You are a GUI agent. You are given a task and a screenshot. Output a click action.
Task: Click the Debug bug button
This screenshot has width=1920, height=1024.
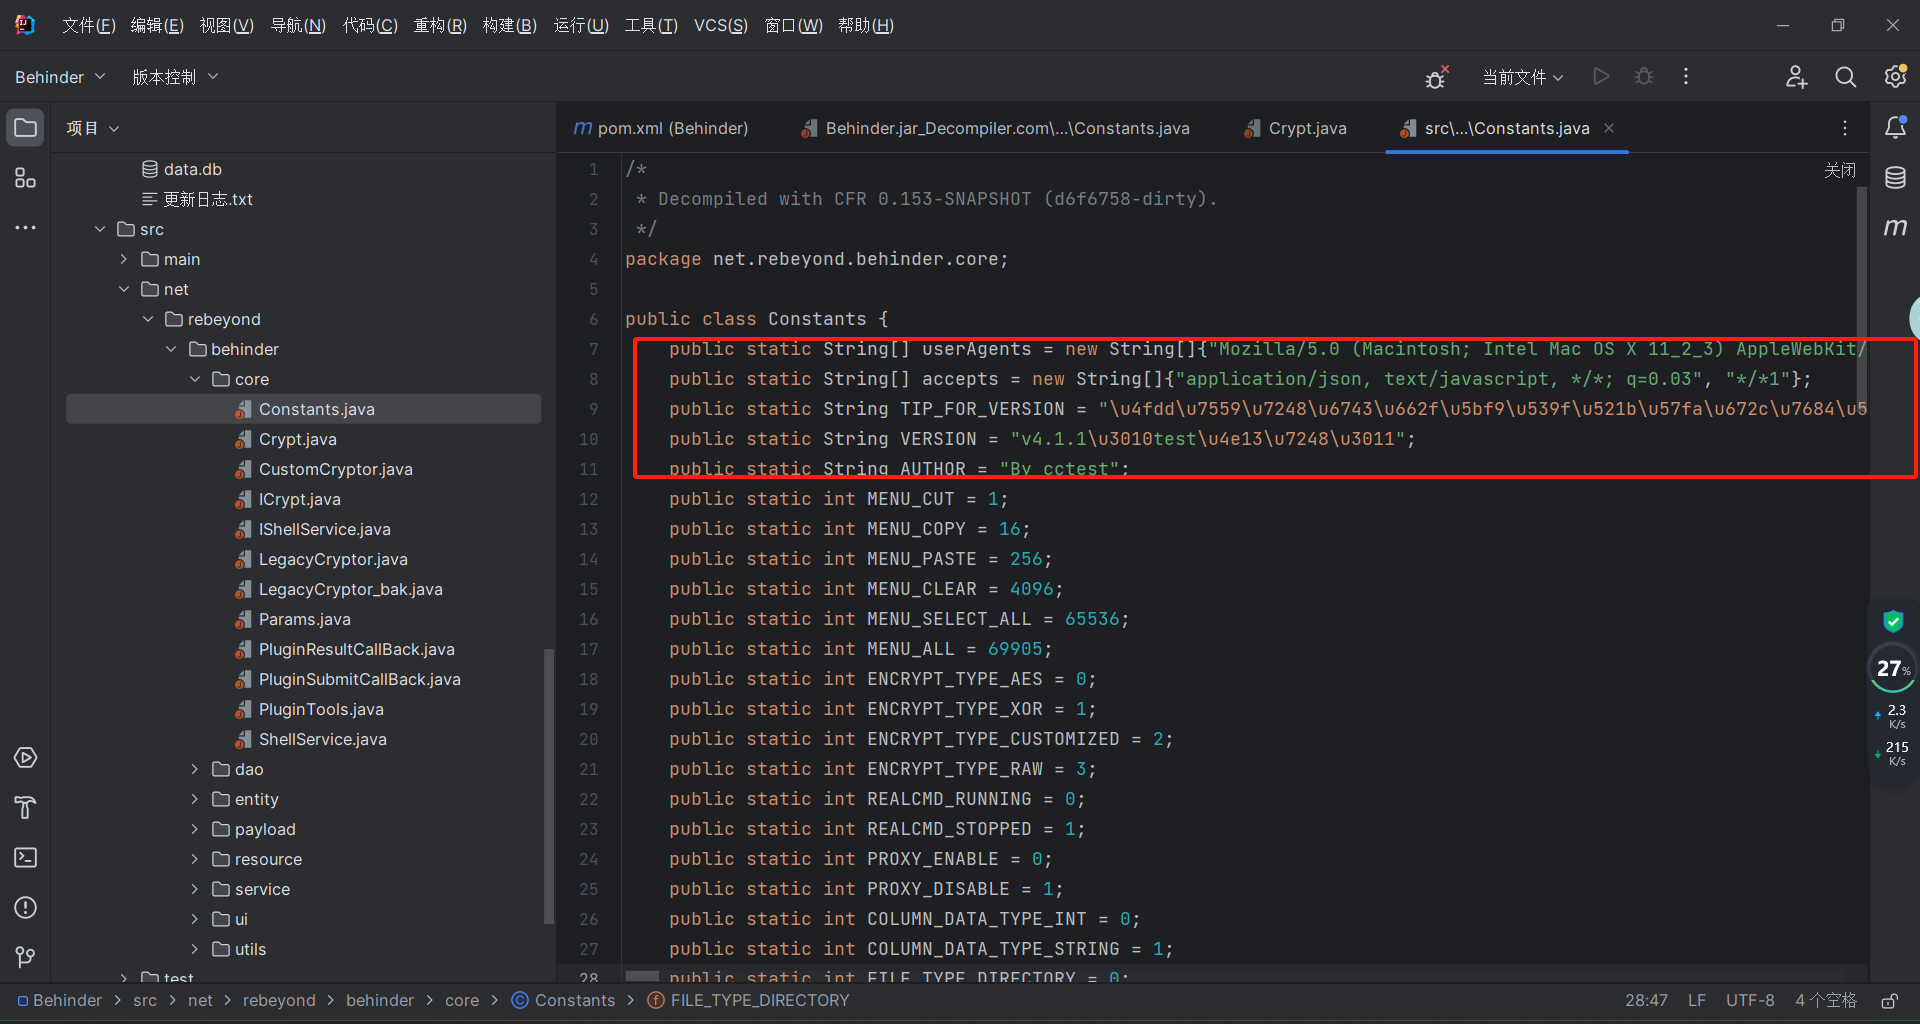tap(1644, 77)
